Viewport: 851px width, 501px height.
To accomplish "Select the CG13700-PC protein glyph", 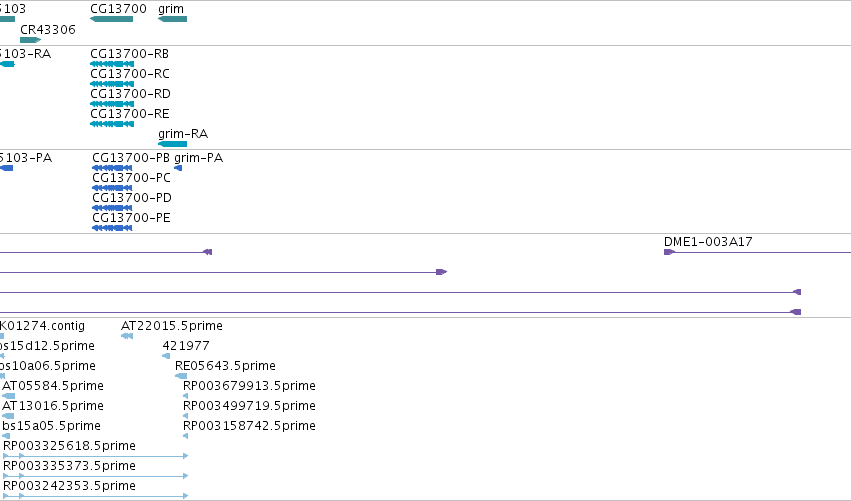I will pyautogui.click(x=112, y=188).
